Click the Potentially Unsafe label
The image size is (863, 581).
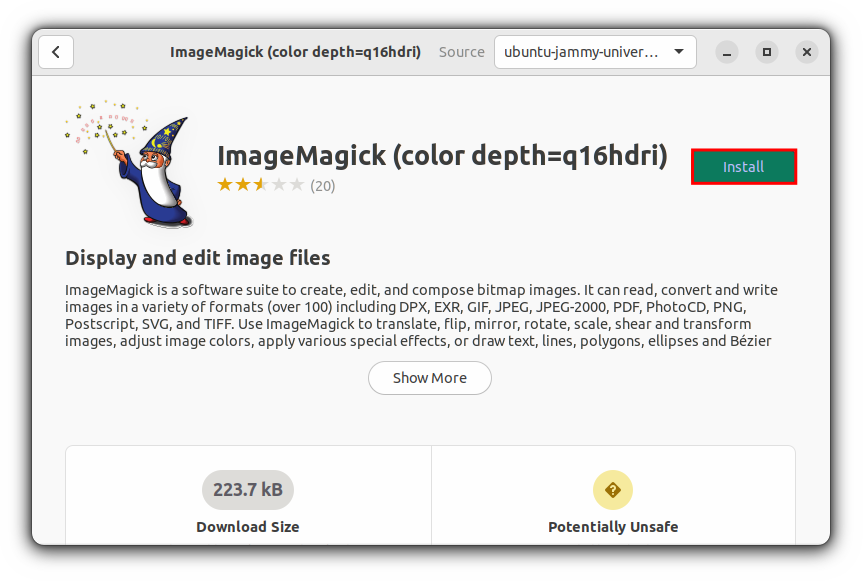click(x=613, y=527)
